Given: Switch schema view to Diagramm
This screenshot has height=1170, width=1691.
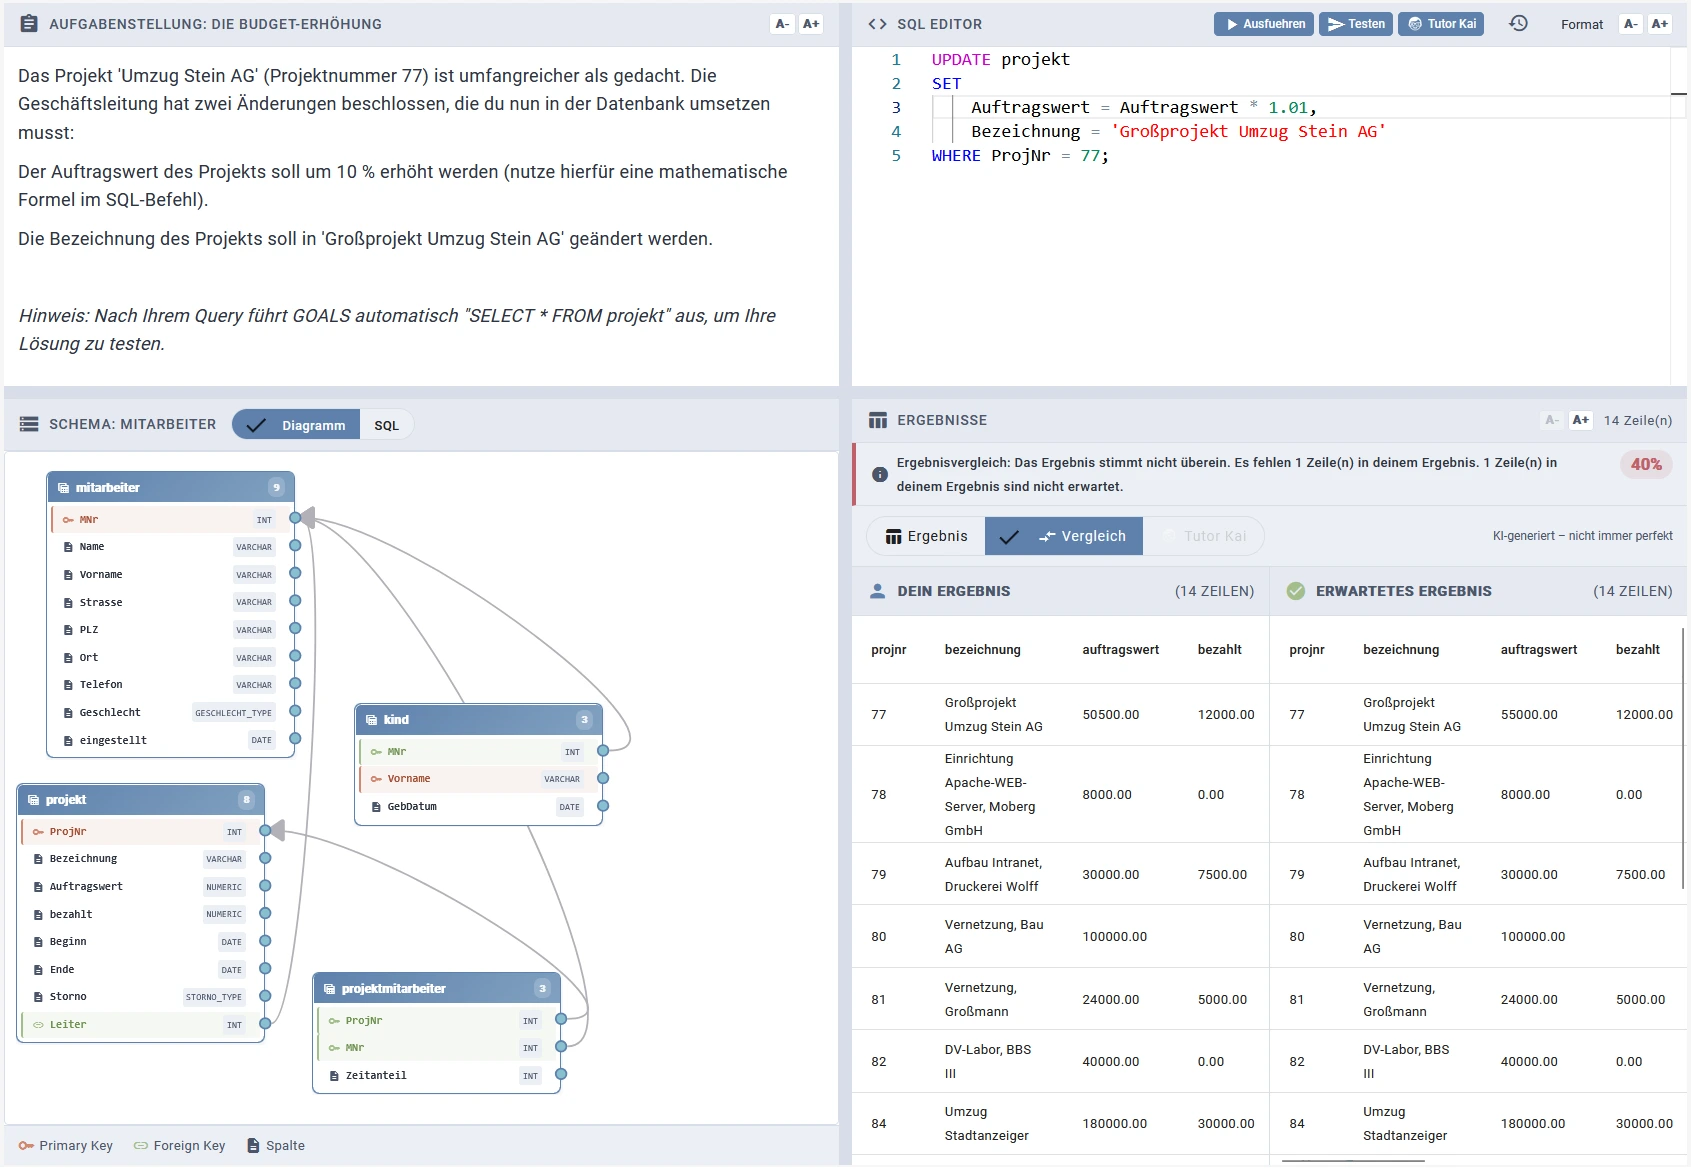Looking at the screenshot, I should click(313, 424).
